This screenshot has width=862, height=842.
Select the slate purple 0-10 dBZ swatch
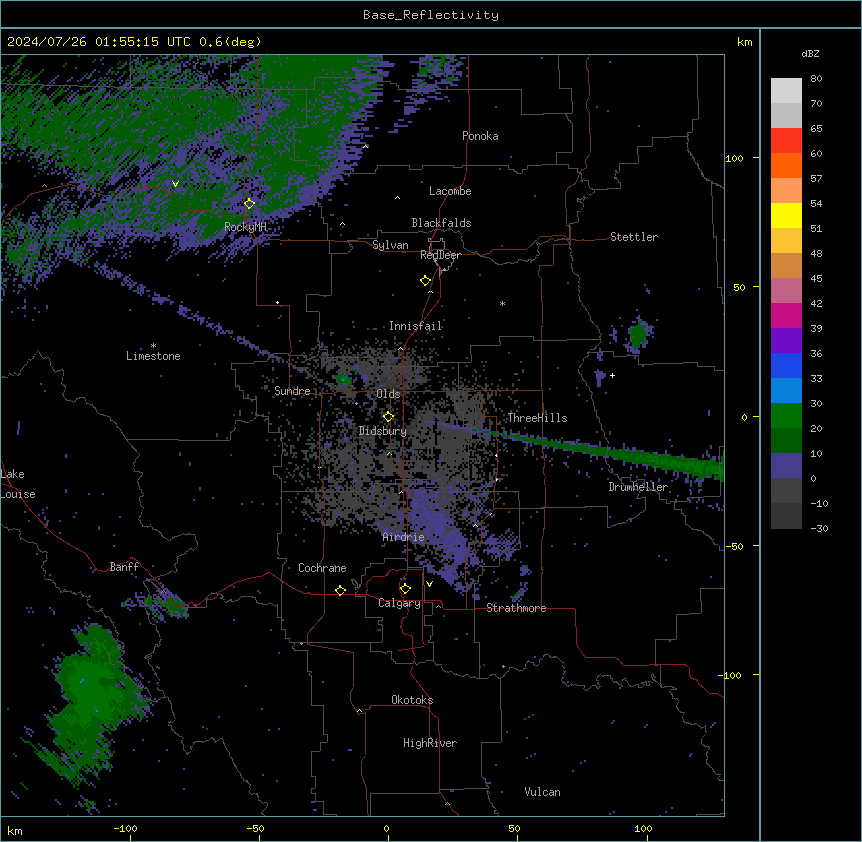coord(786,466)
